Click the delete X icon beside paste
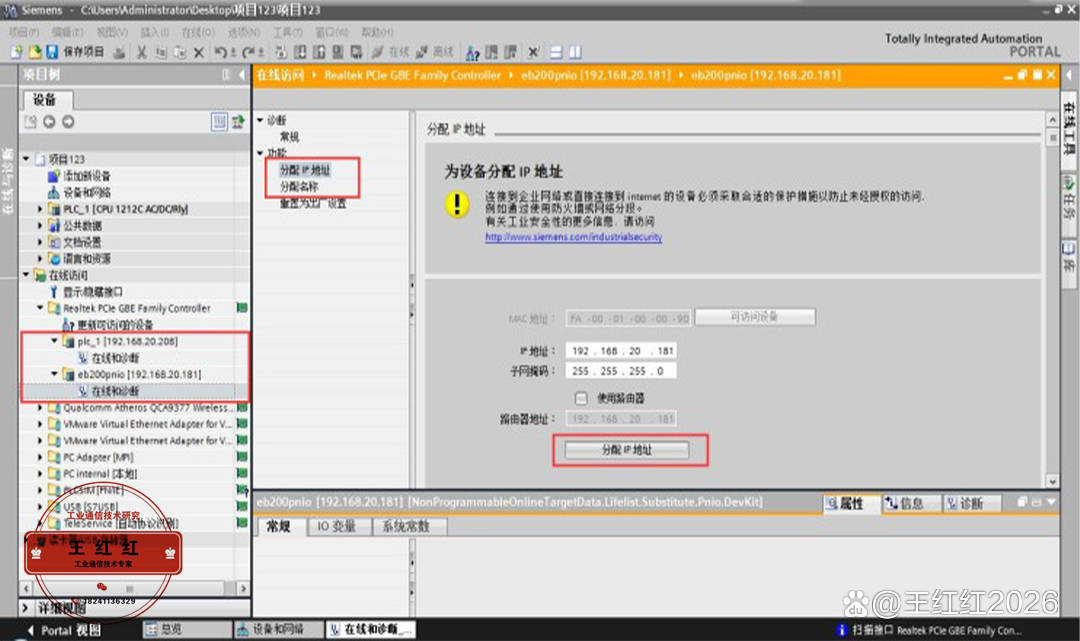 [199, 52]
